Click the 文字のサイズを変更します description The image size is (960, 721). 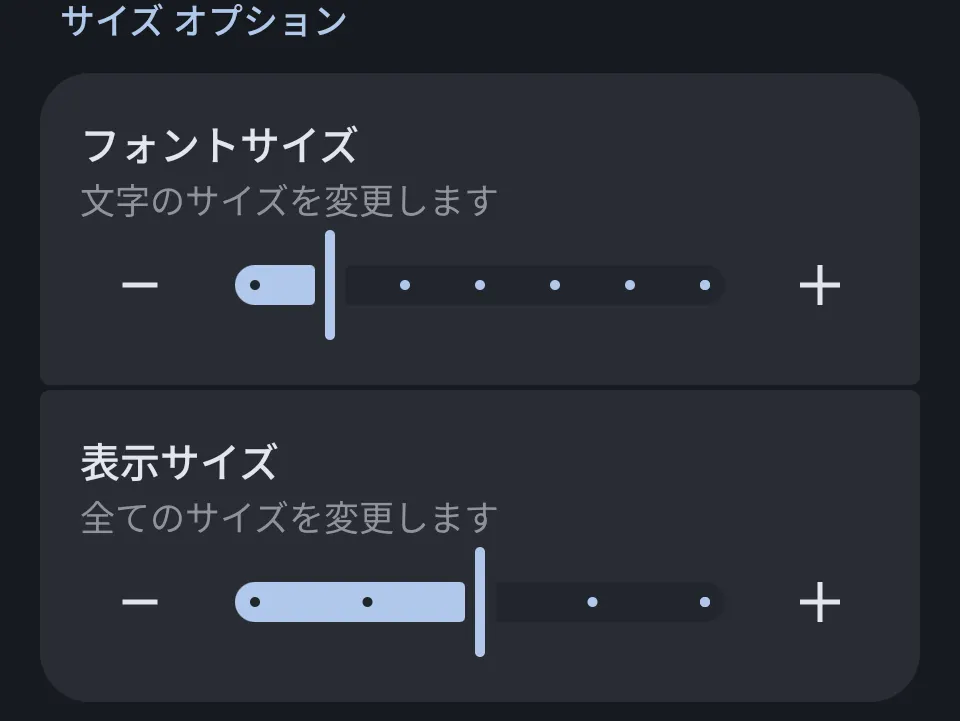(x=289, y=201)
